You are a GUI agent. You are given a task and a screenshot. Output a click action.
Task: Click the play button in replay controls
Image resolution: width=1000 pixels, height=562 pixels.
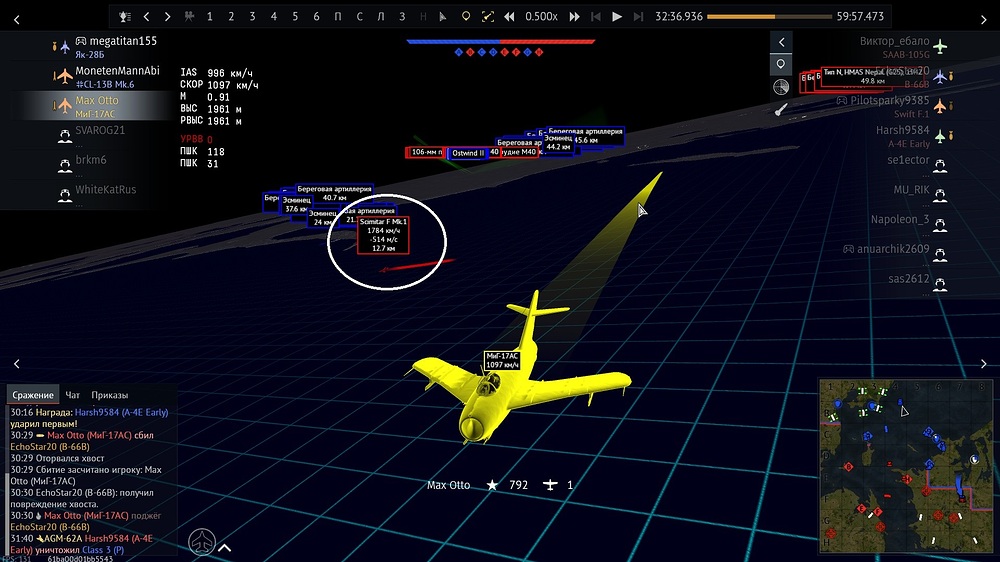click(617, 17)
